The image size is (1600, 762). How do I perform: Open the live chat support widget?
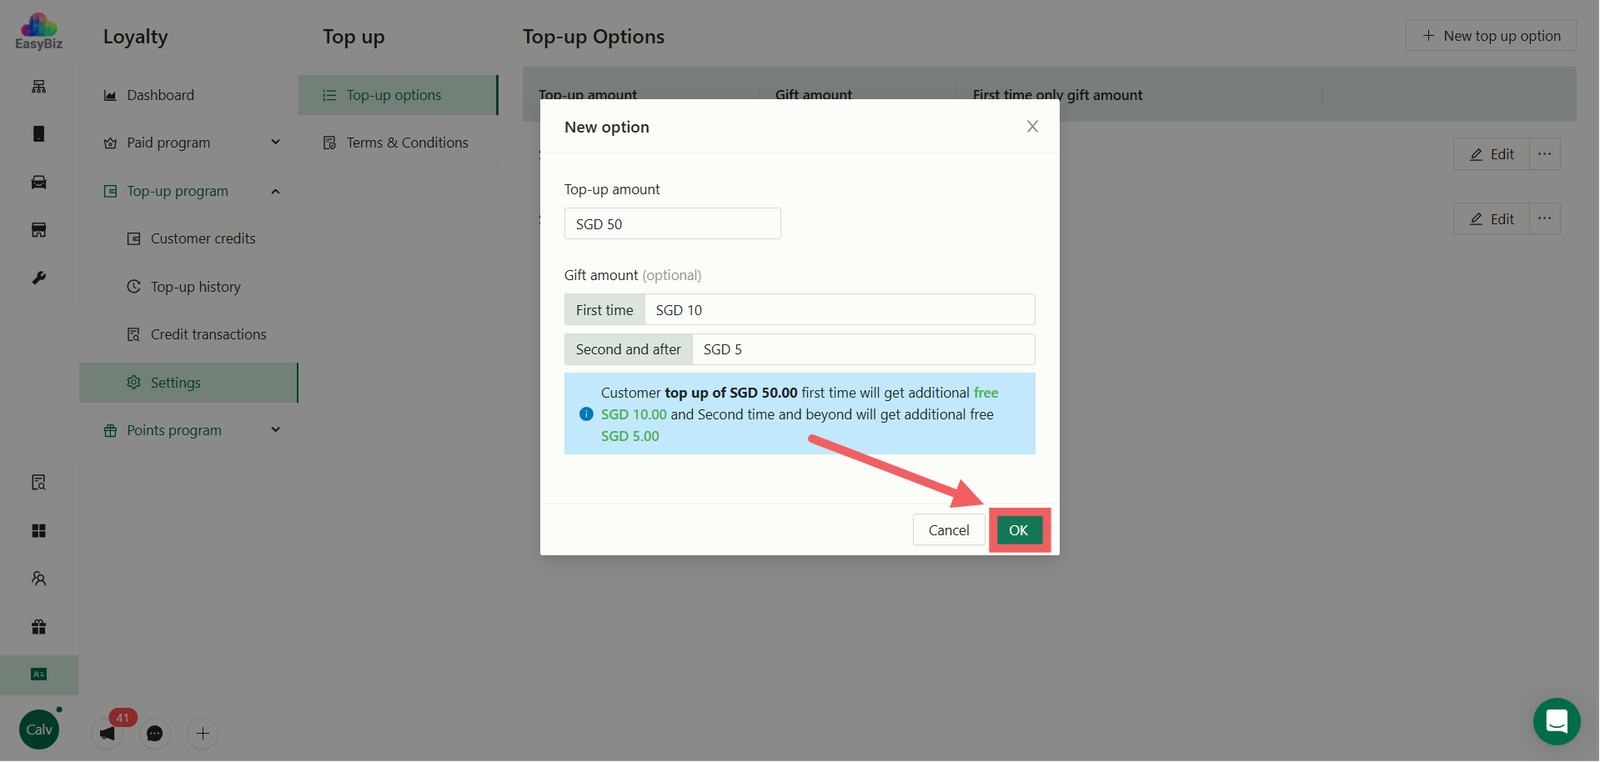pyautogui.click(x=1557, y=721)
